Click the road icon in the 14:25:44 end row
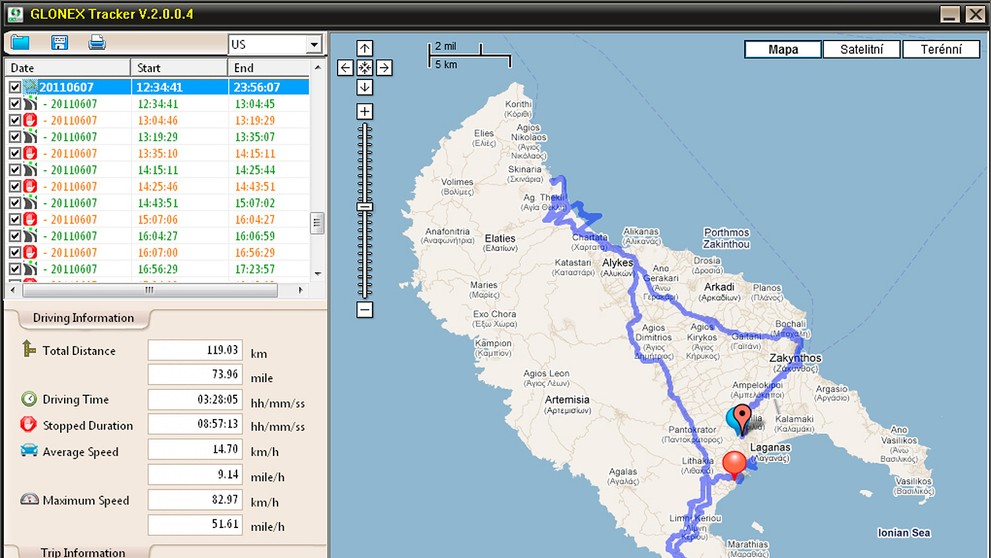Image resolution: width=991 pixels, height=558 pixels. tap(30, 169)
